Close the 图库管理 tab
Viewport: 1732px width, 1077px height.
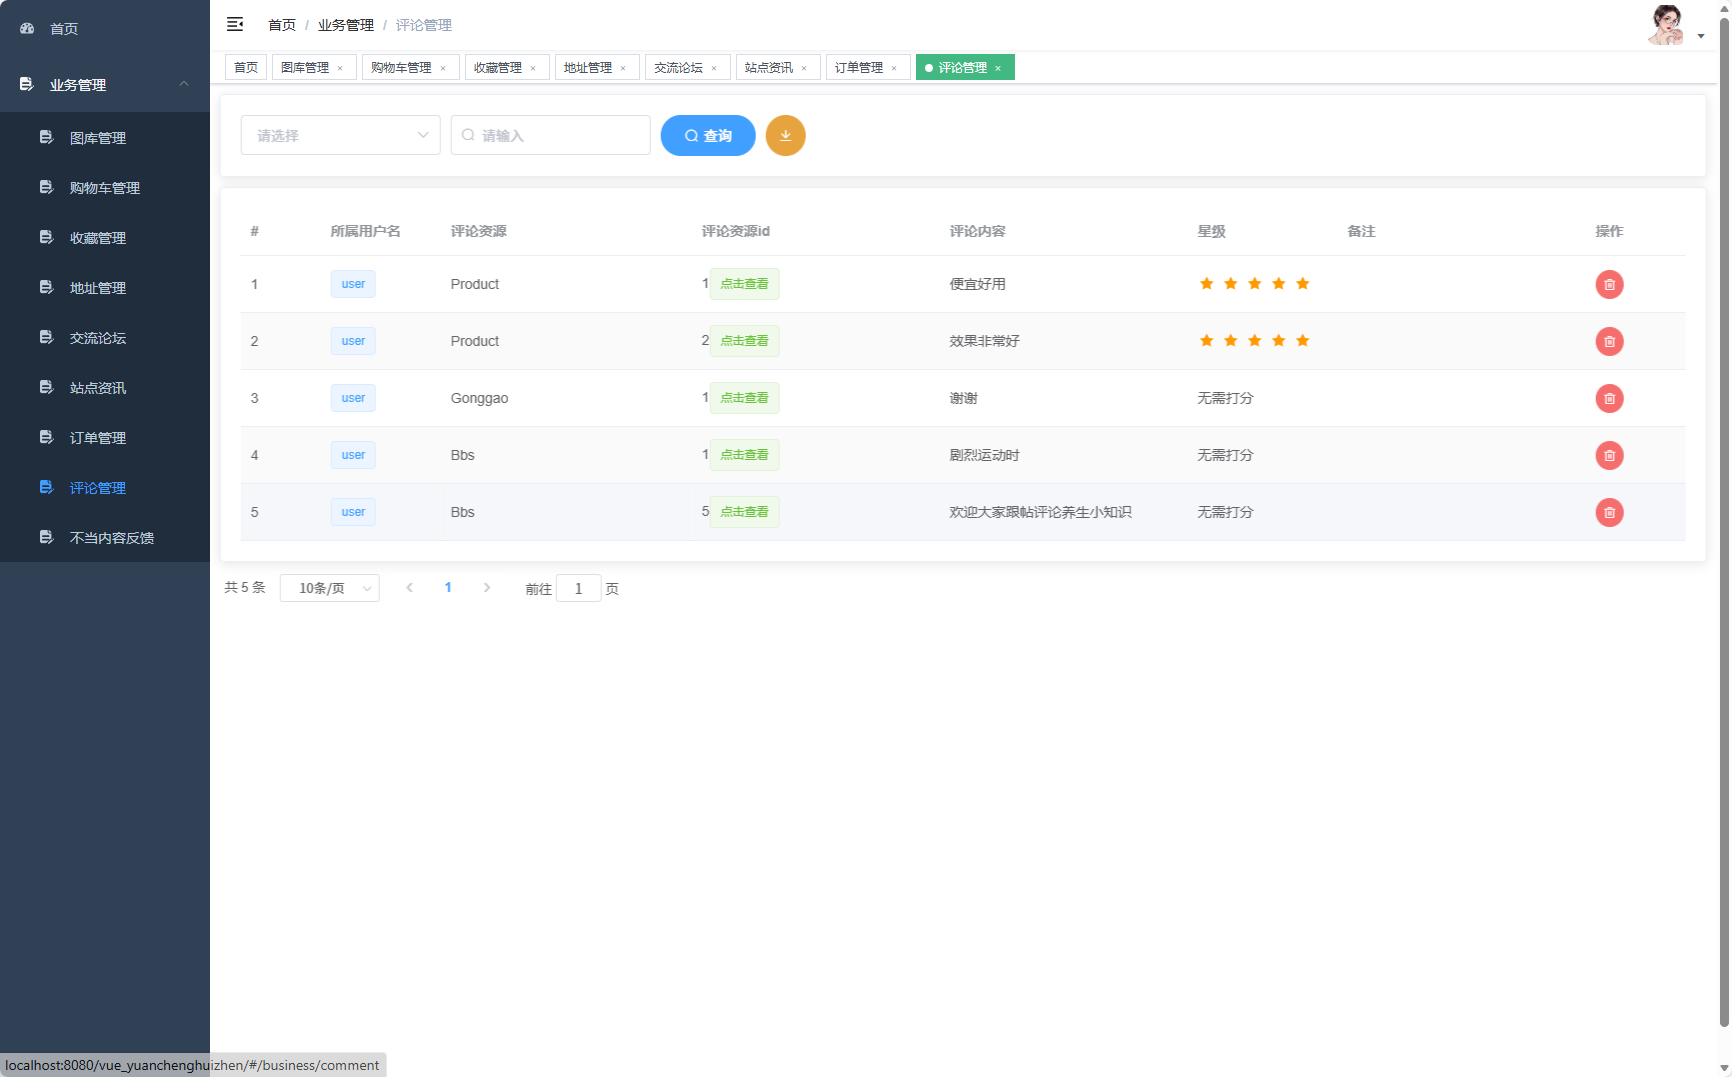tap(340, 68)
